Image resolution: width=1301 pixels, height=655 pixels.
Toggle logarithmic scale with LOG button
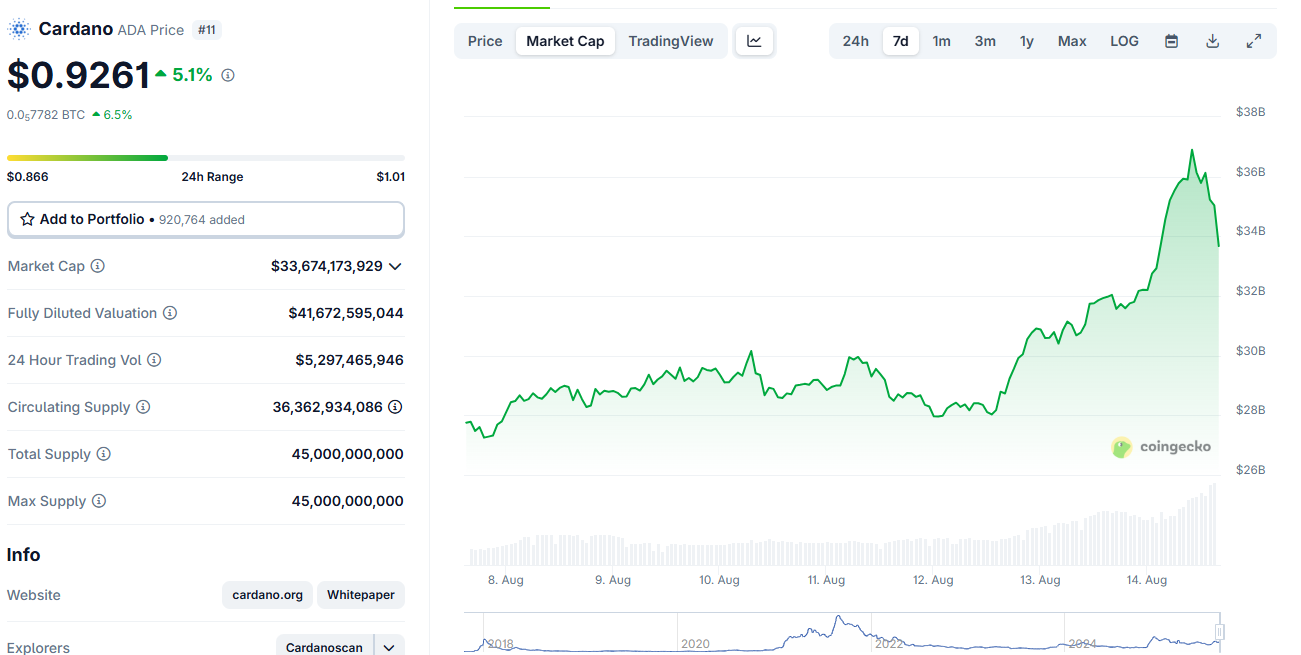pos(1124,41)
